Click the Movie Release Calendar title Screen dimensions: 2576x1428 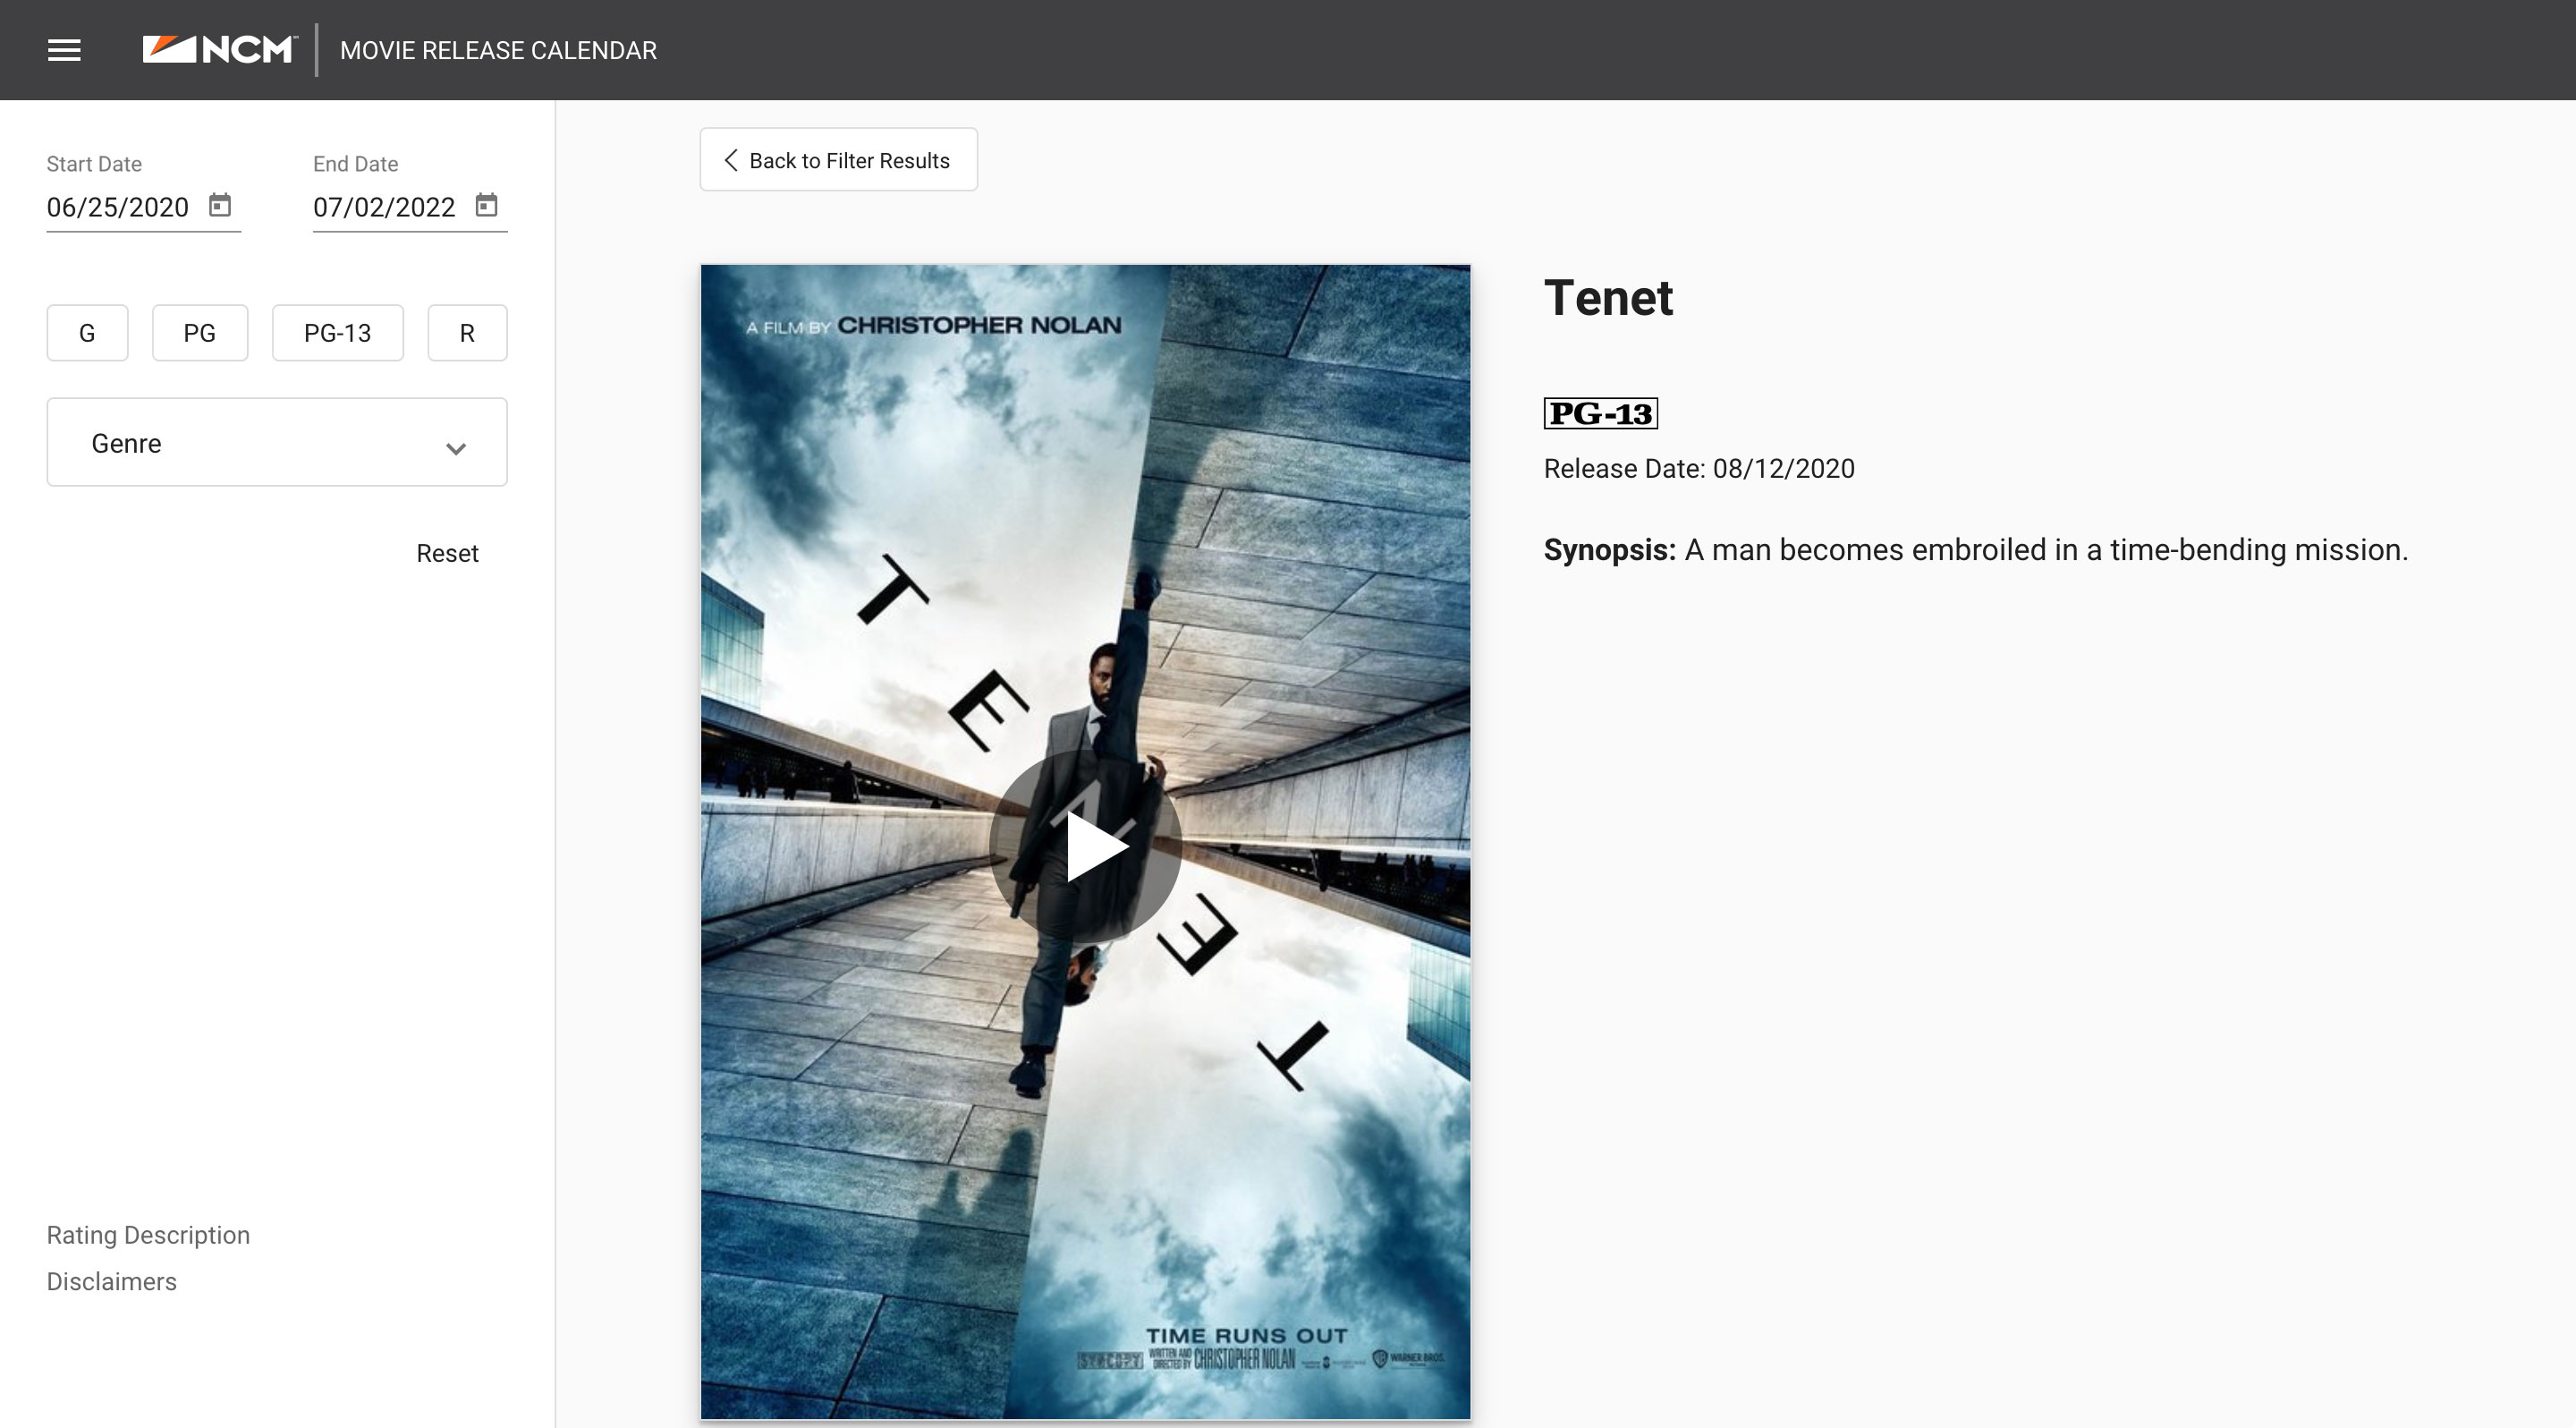tap(498, 50)
